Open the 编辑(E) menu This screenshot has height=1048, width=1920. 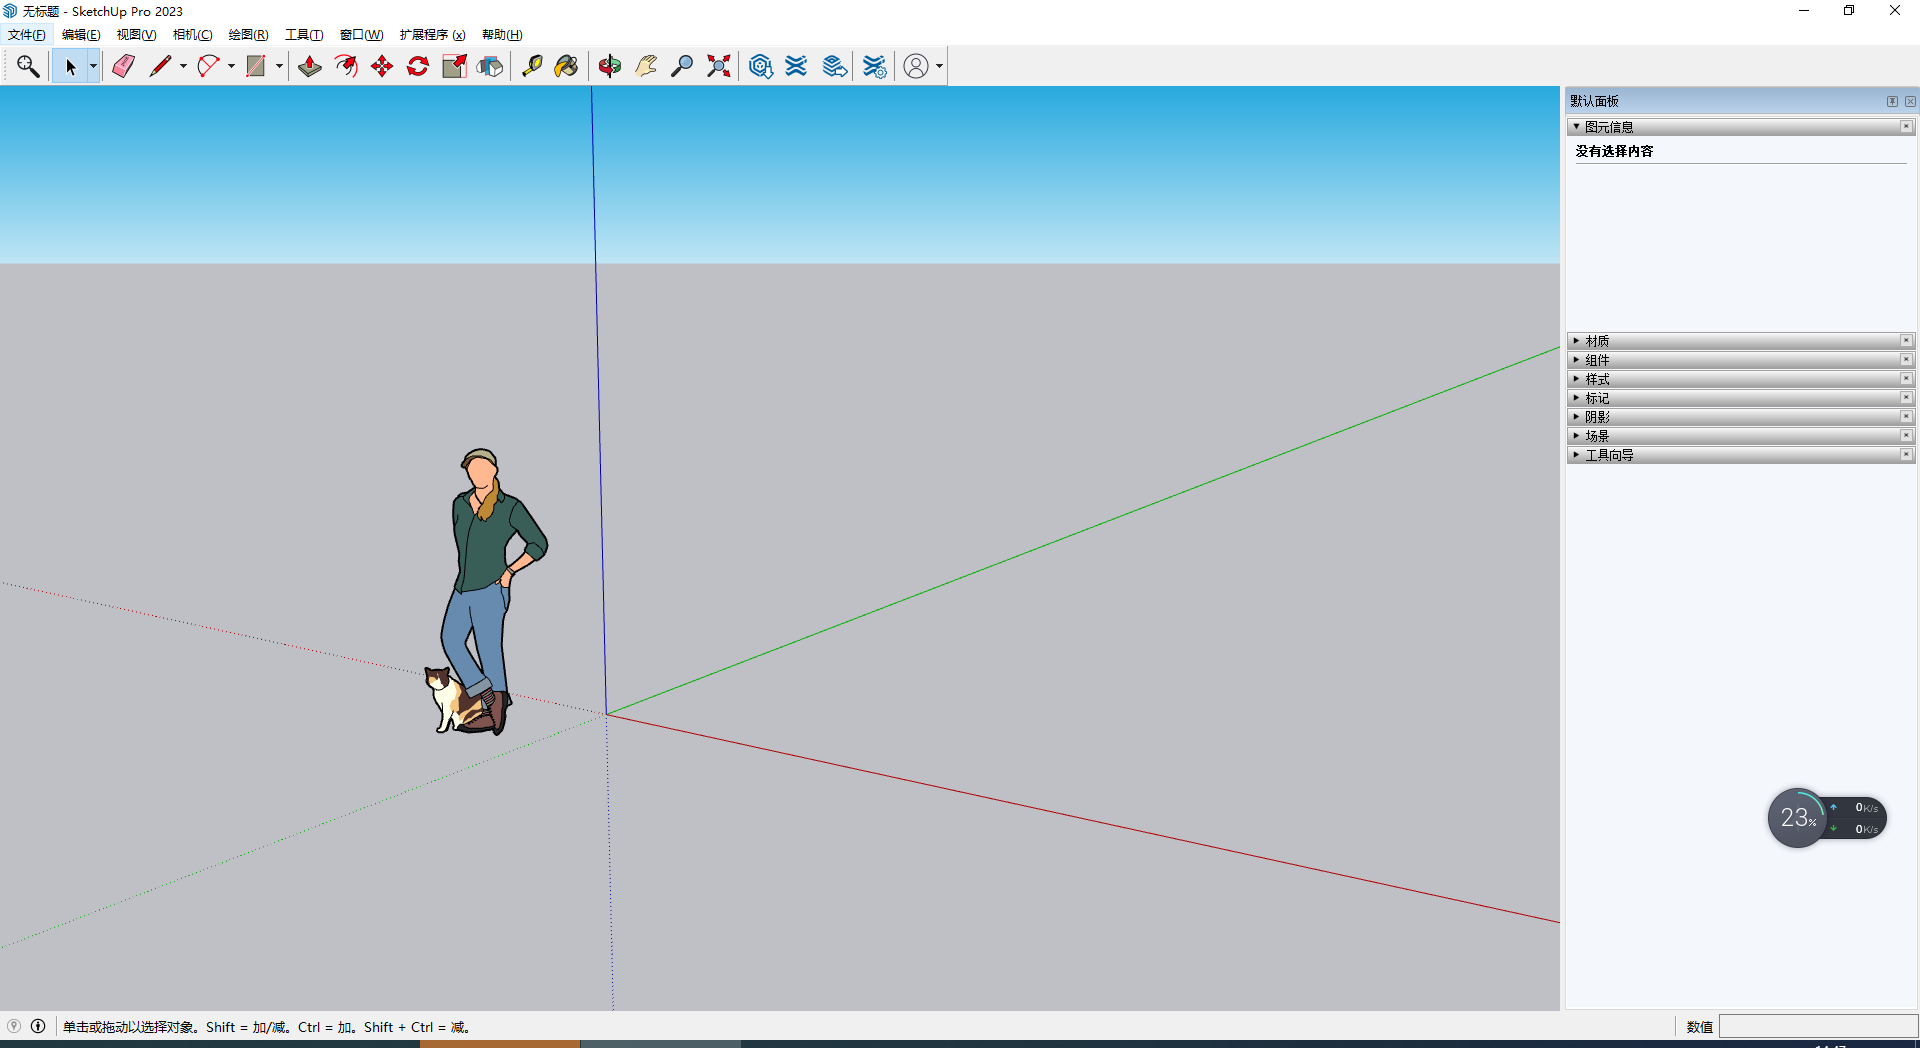pyautogui.click(x=81, y=35)
